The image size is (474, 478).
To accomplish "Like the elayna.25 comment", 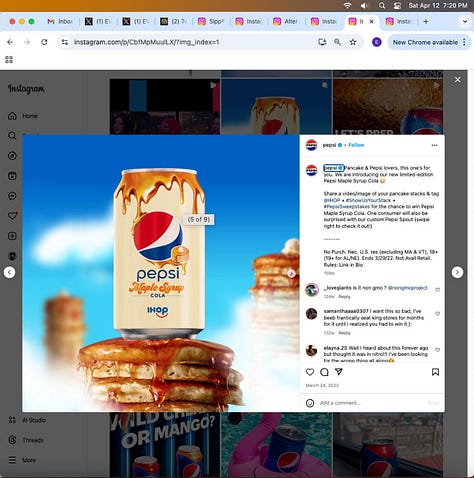I will pos(438,350).
